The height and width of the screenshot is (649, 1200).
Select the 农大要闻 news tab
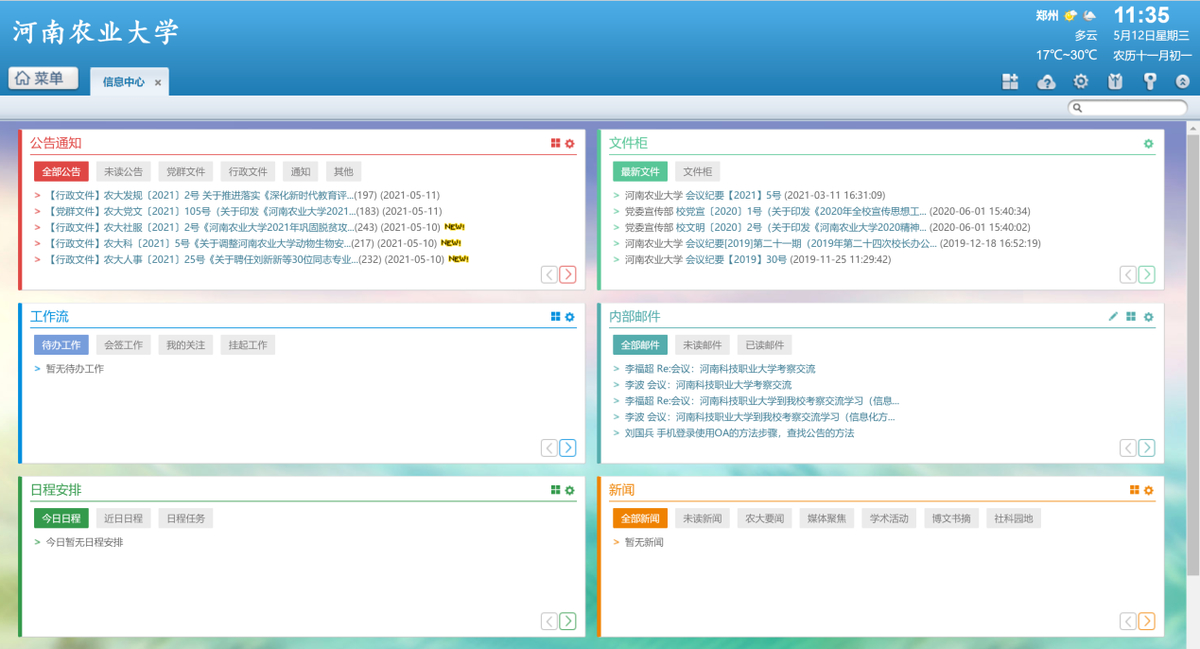coord(764,519)
